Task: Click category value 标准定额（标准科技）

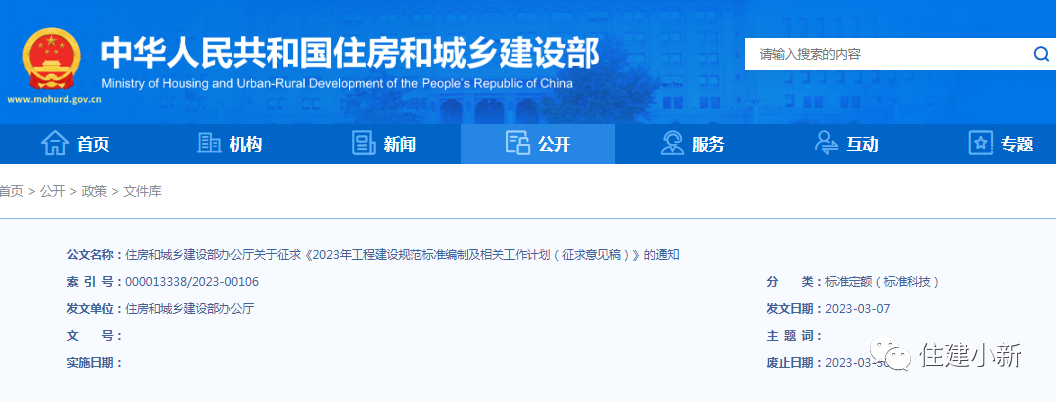Action: (x=882, y=282)
